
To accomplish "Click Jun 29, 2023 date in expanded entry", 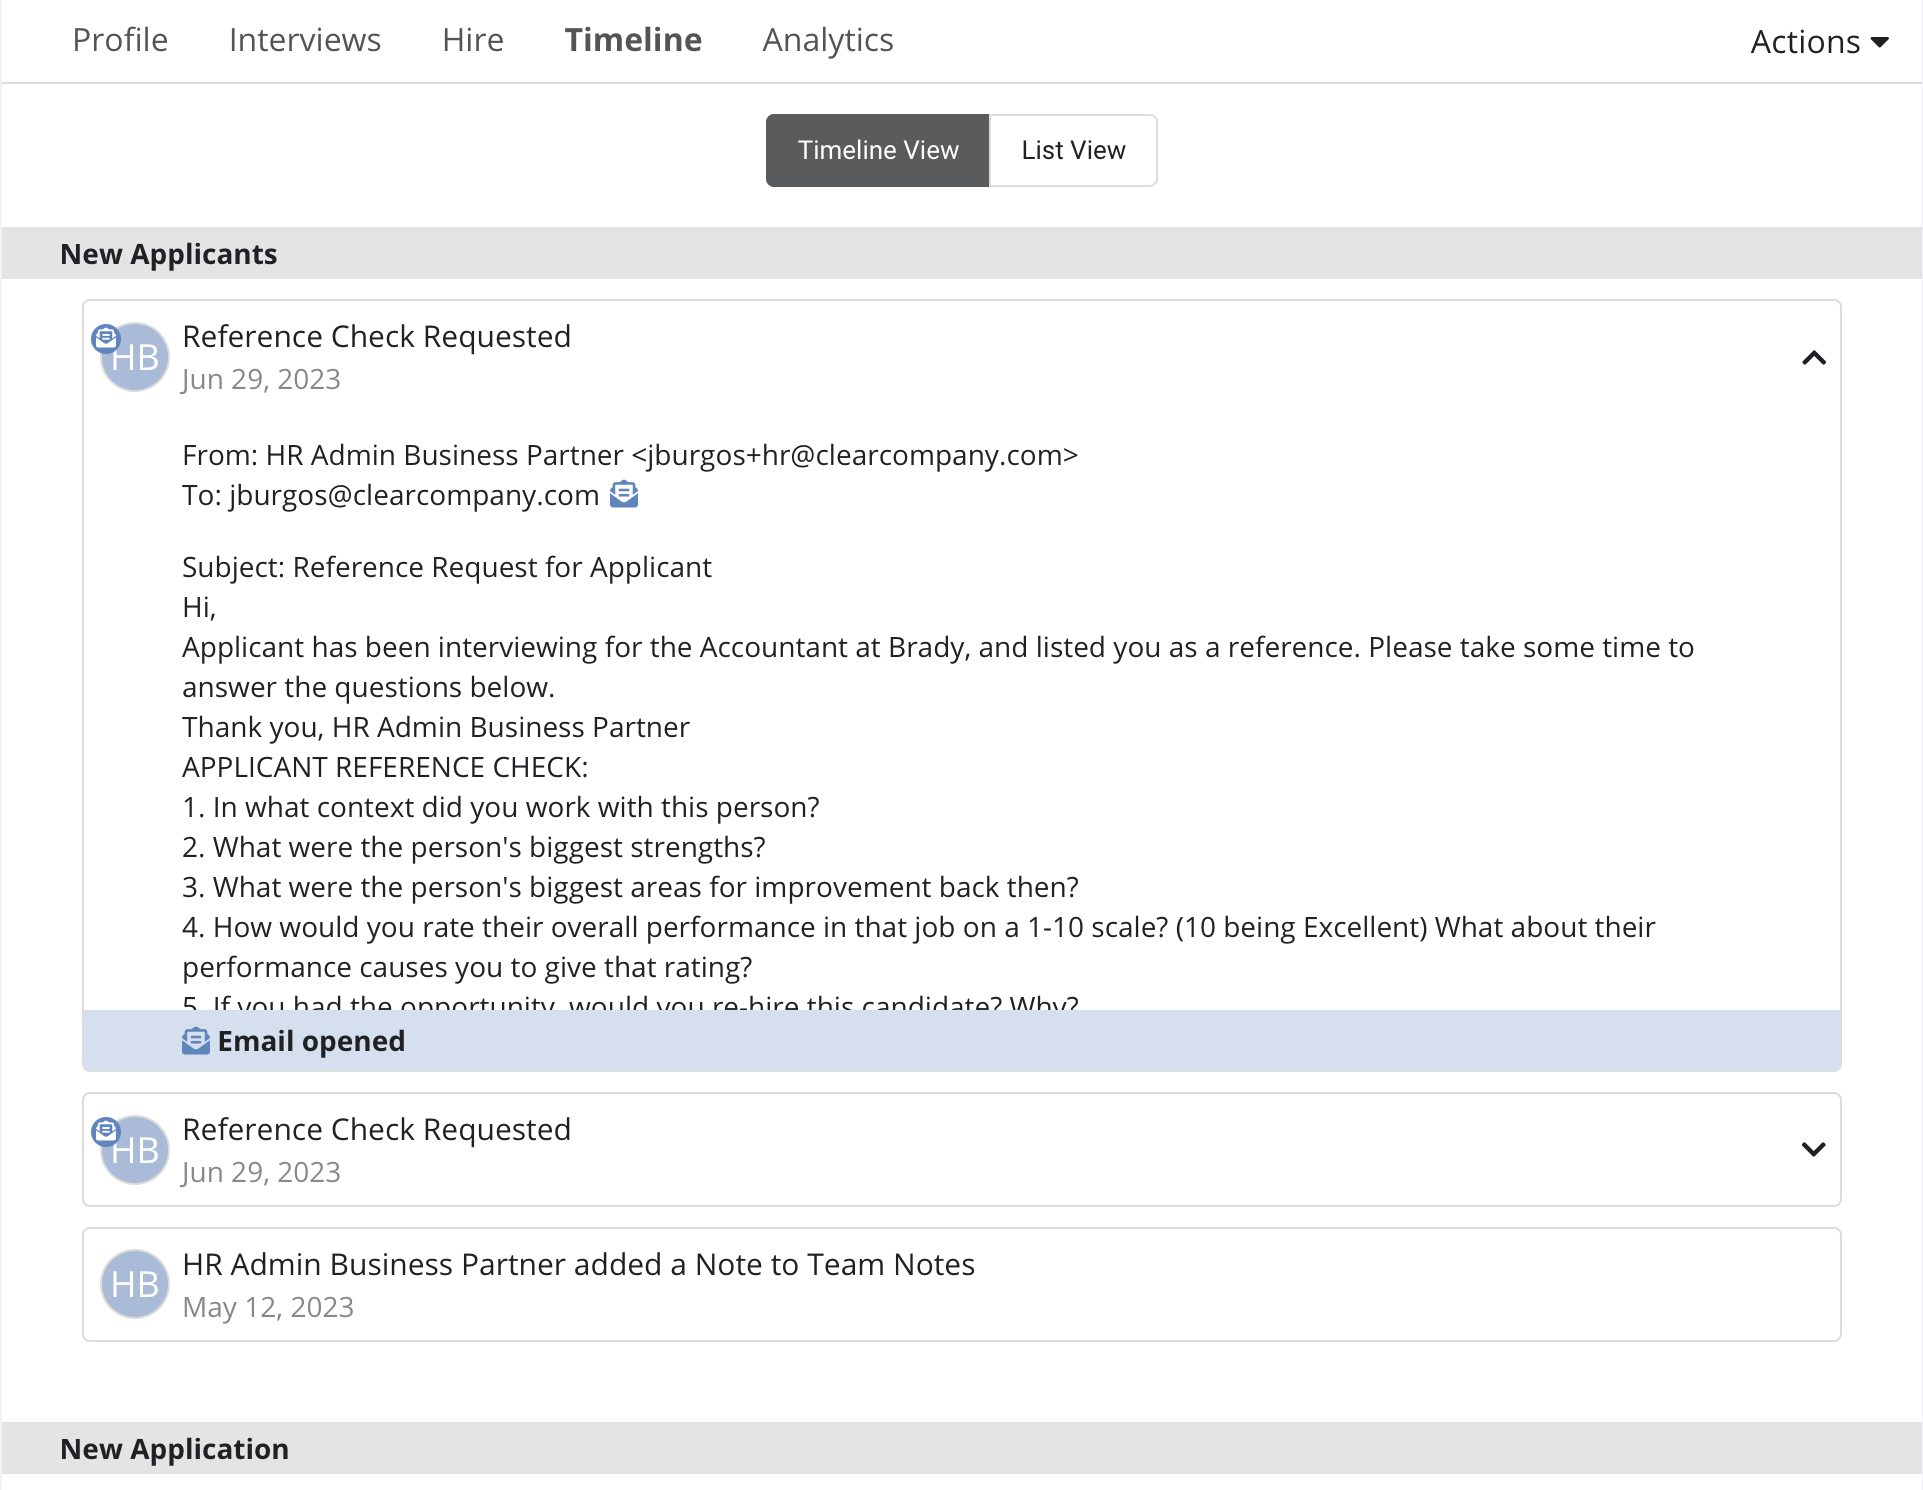I will click(x=261, y=379).
